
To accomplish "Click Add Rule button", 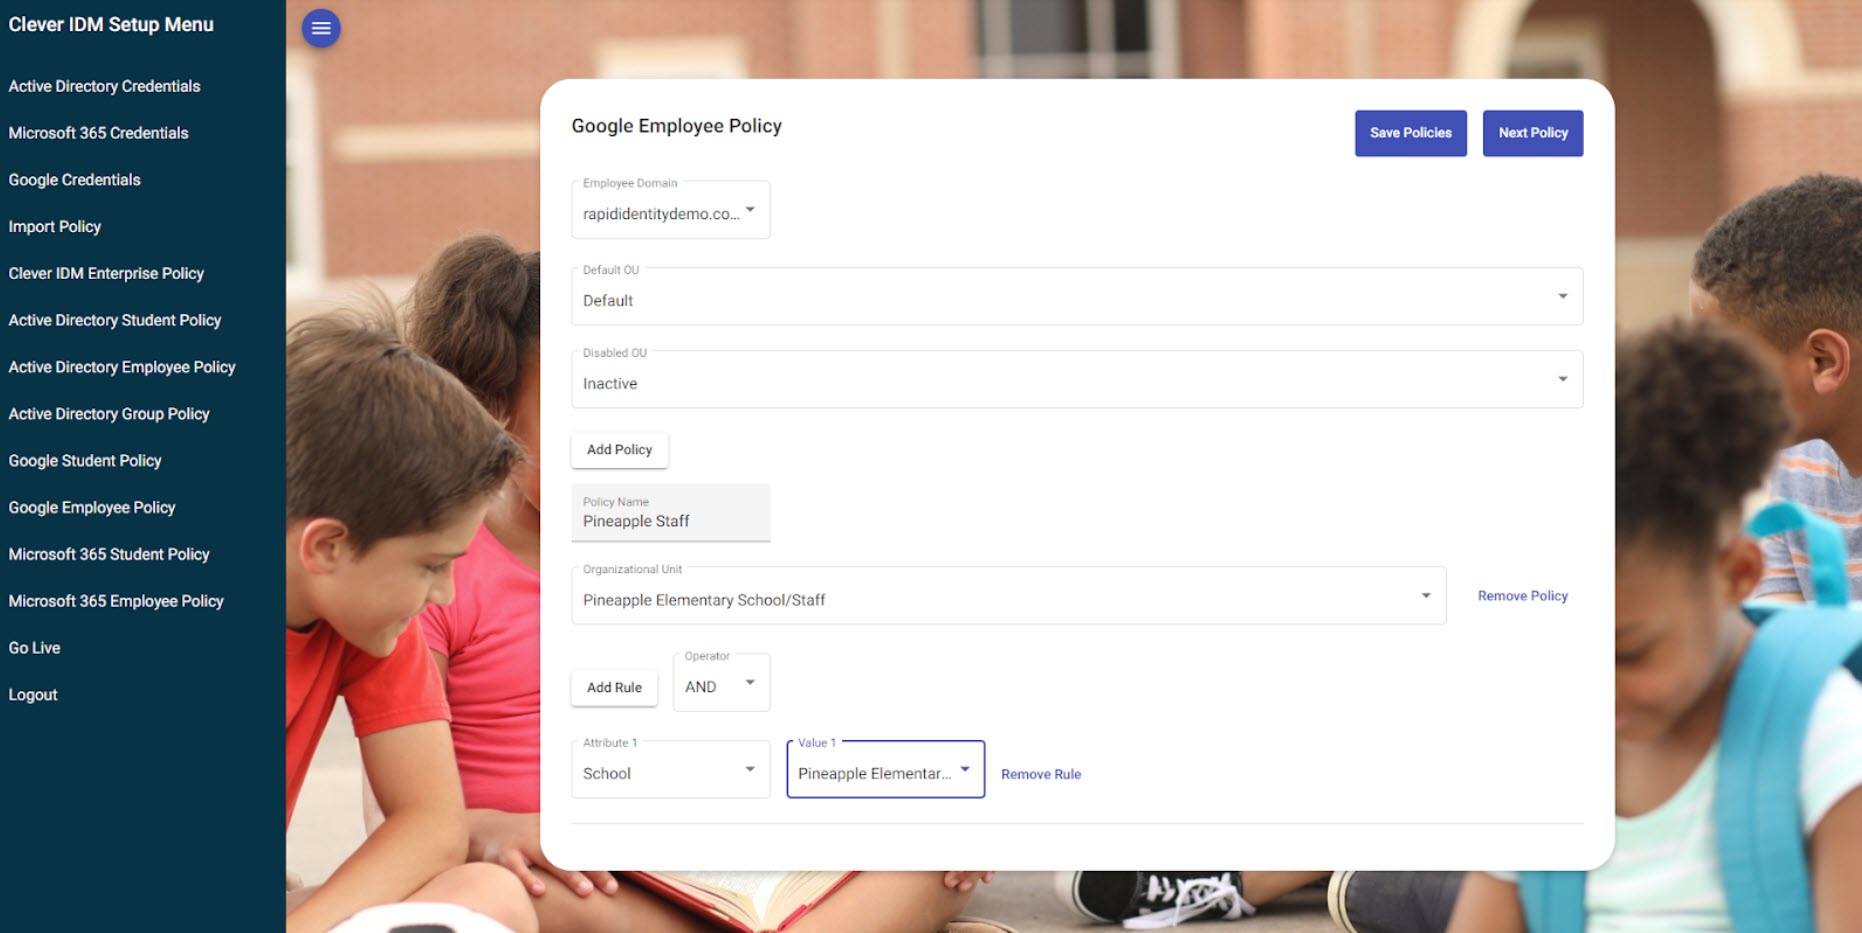I will click(614, 688).
